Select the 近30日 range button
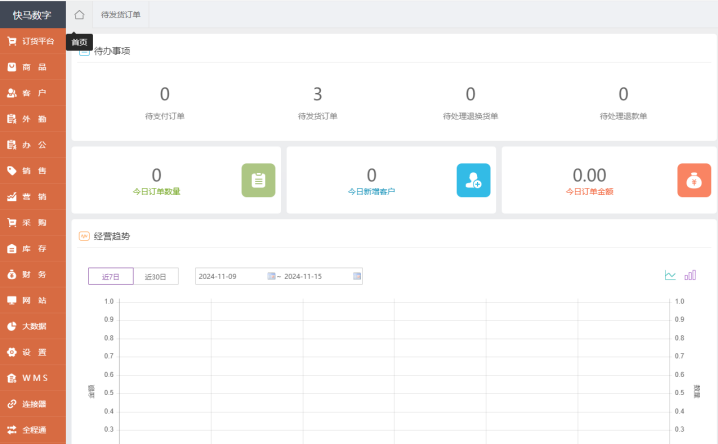 (x=156, y=276)
